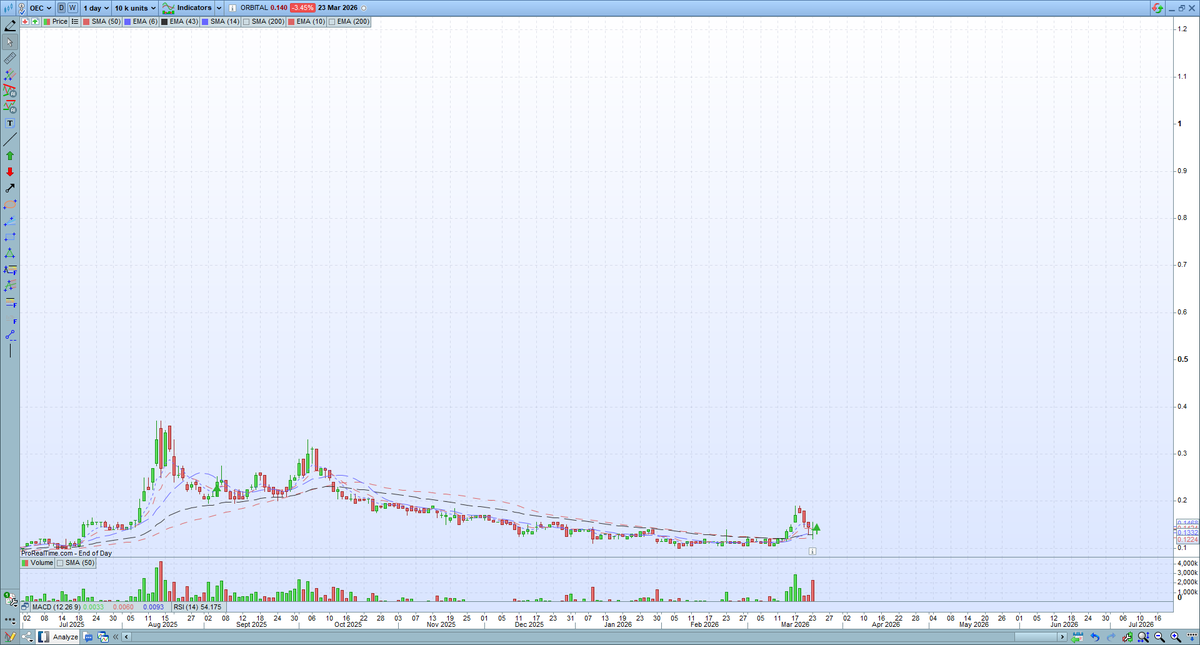Enable the EMA (200) indicator
Viewport: 1200px width, 645px height.
point(348,21)
